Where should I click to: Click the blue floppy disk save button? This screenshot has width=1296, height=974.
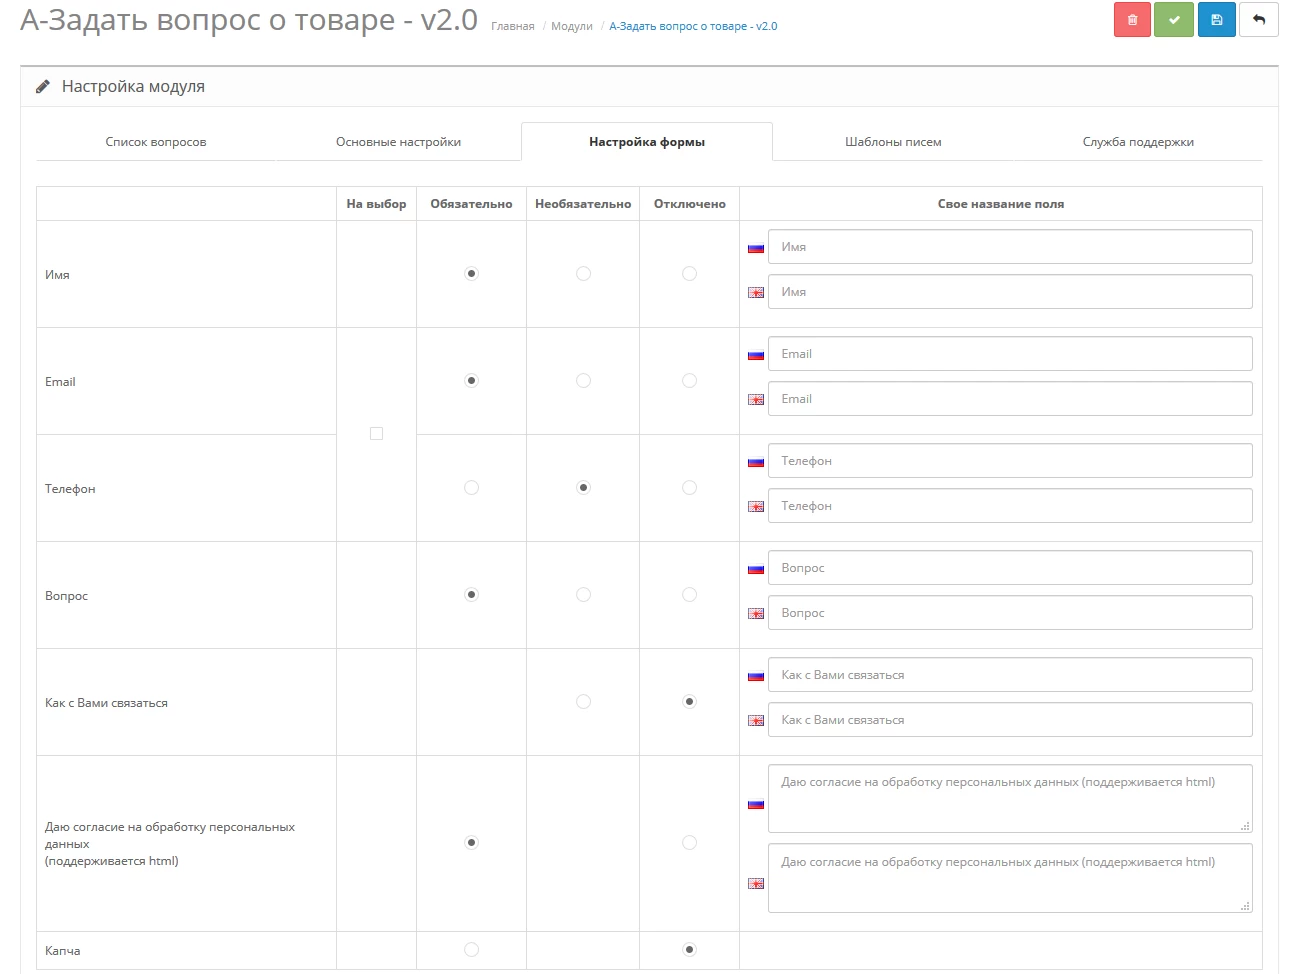click(x=1216, y=20)
